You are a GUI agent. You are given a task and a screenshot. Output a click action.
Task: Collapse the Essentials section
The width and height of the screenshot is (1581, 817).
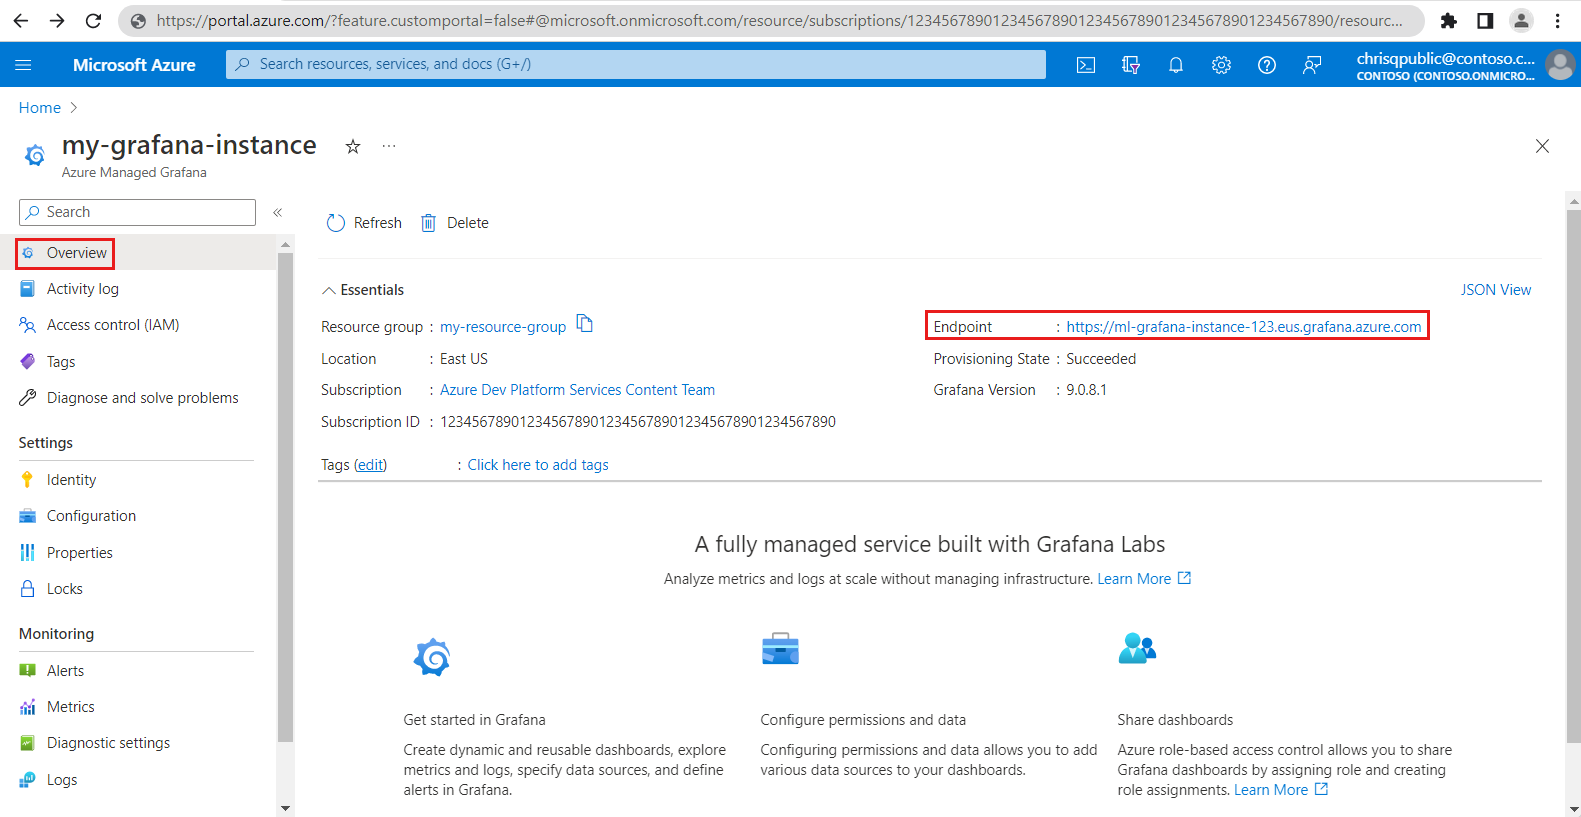point(328,290)
